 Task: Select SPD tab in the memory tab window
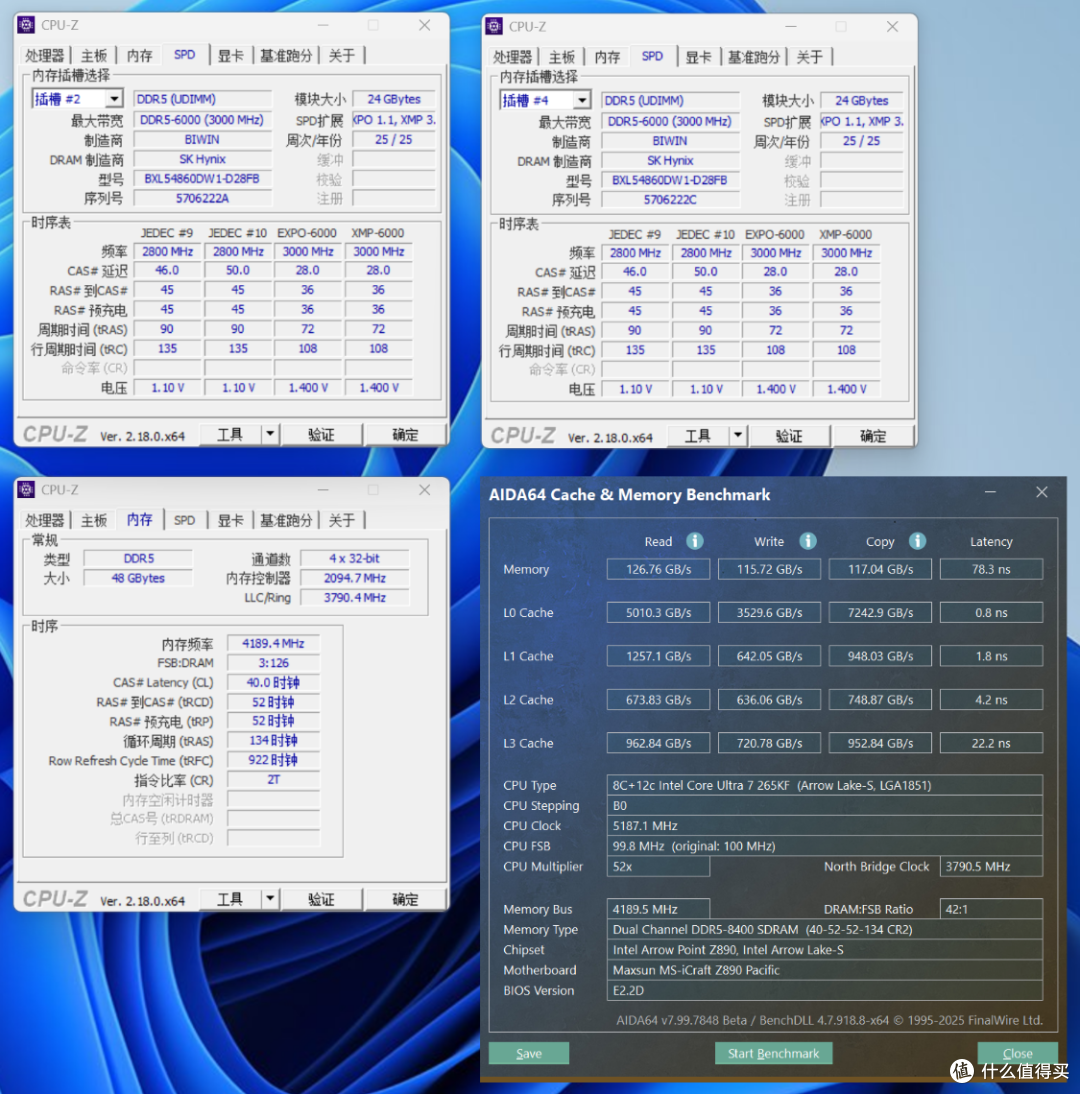coord(184,520)
